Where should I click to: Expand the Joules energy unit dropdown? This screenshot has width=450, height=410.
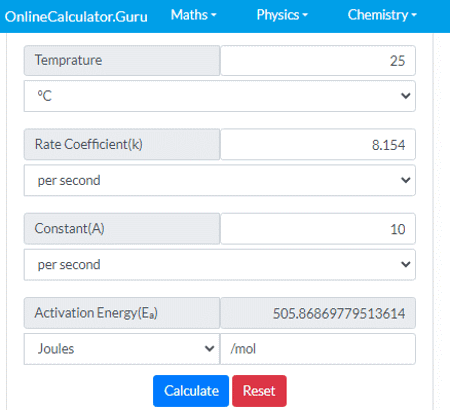122,349
